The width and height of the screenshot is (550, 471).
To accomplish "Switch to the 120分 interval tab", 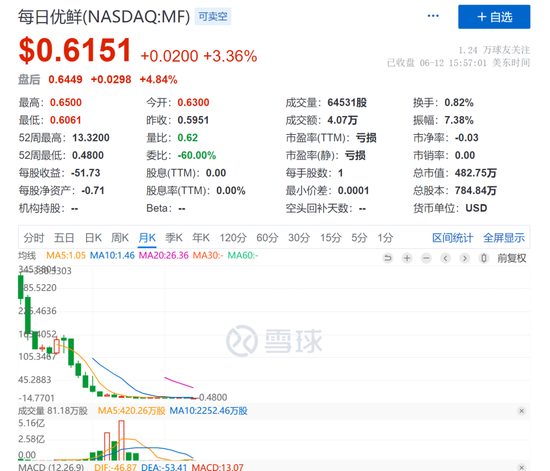I will click(233, 238).
